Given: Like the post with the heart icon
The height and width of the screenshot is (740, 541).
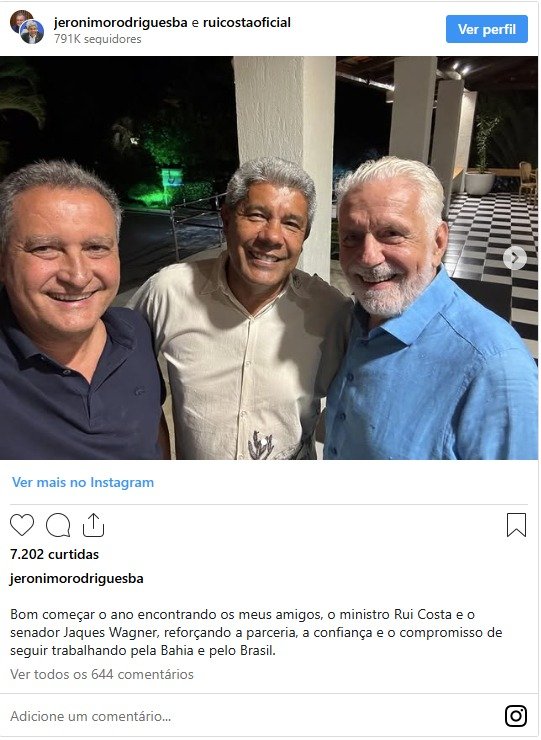Looking at the screenshot, I should coord(22,525).
